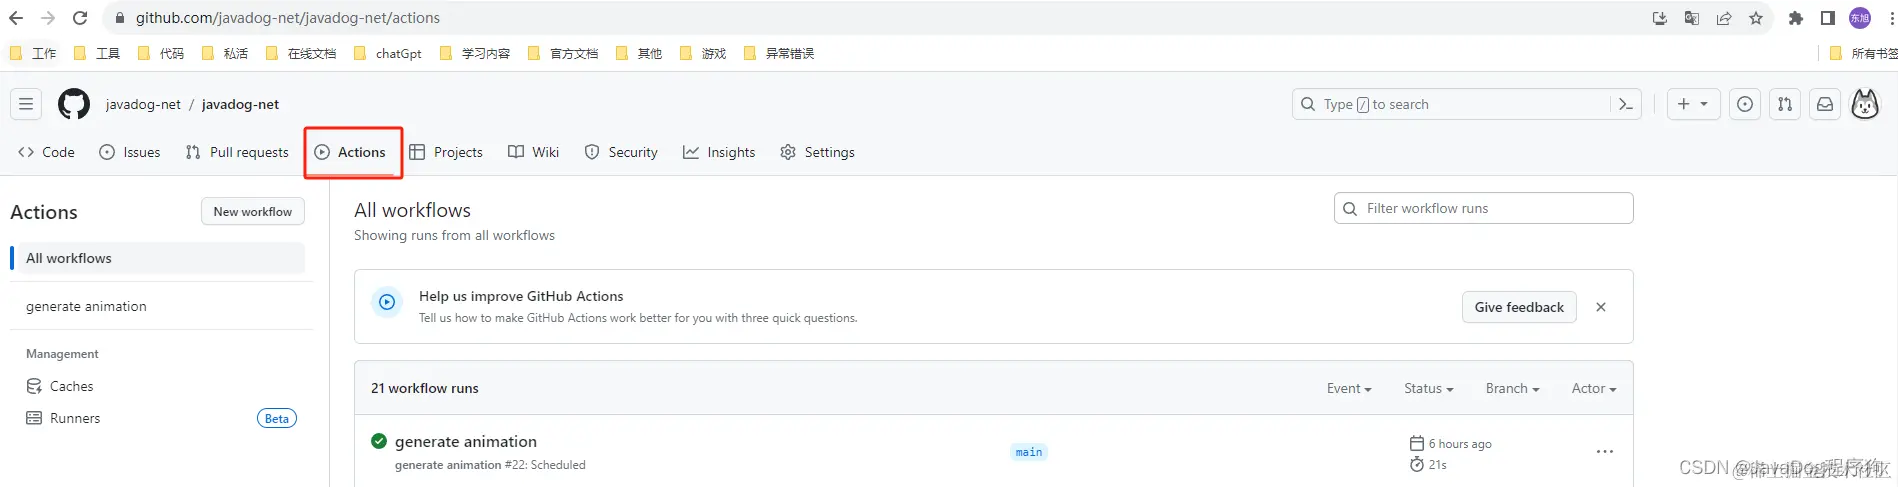This screenshot has width=1898, height=487.
Task: Focus the Type / to search box
Action: tap(1468, 104)
